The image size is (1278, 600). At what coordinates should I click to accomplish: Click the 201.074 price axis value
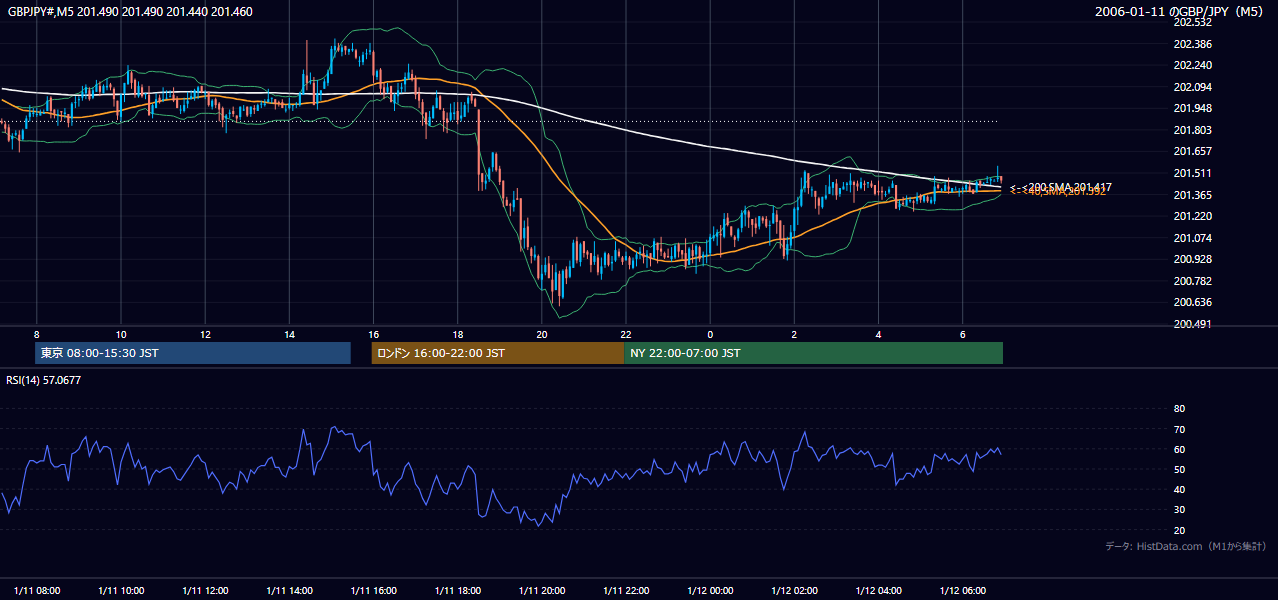tap(1192, 238)
